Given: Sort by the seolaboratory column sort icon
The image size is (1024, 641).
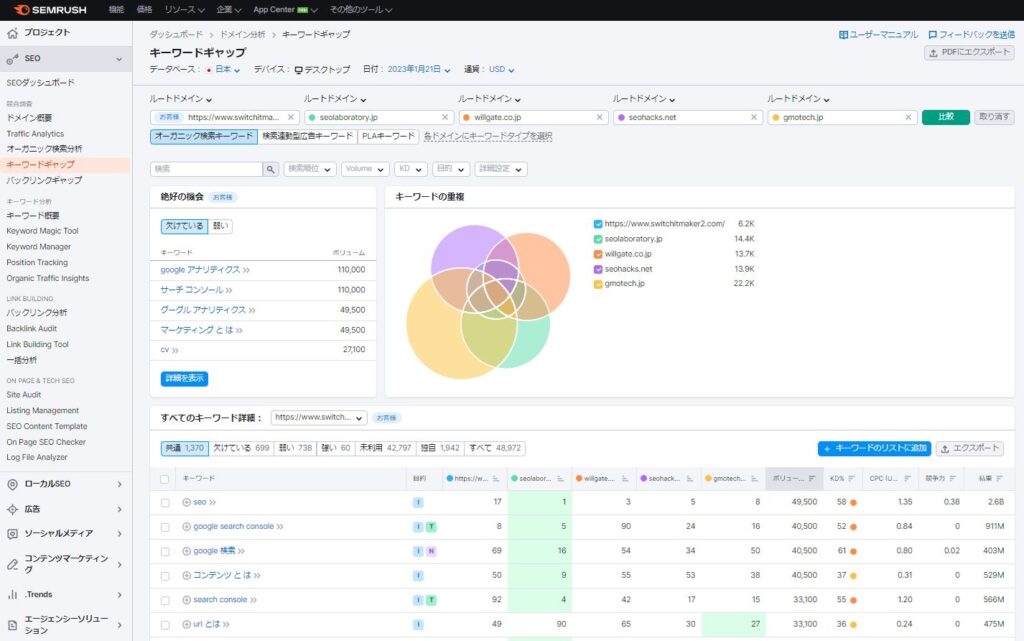Looking at the screenshot, I should click(560, 479).
